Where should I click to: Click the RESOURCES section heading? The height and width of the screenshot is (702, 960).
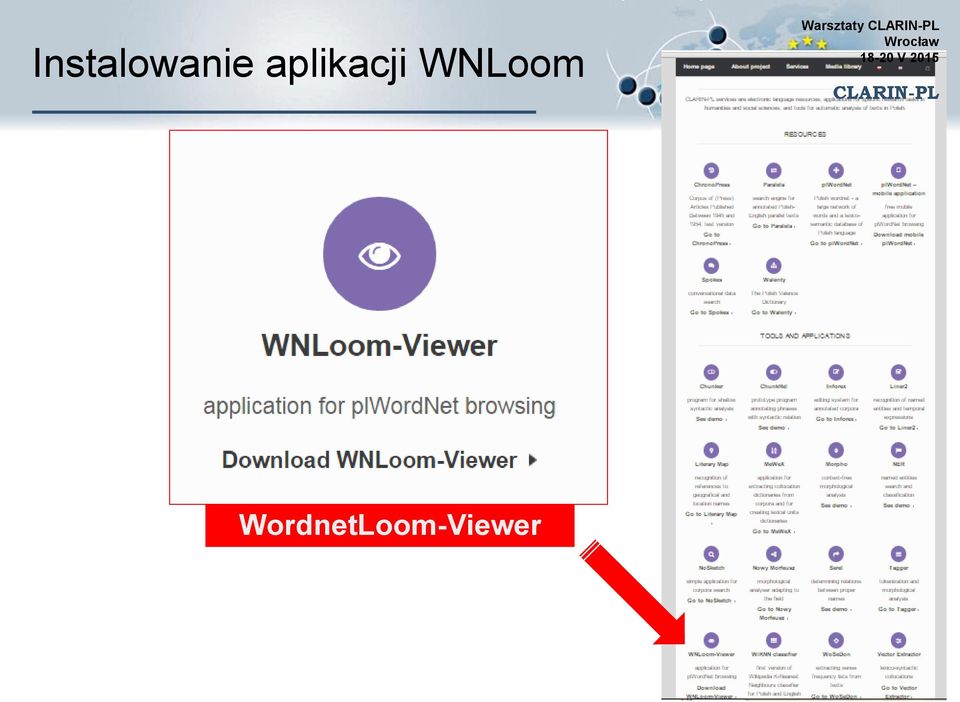(x=805, y=134)
